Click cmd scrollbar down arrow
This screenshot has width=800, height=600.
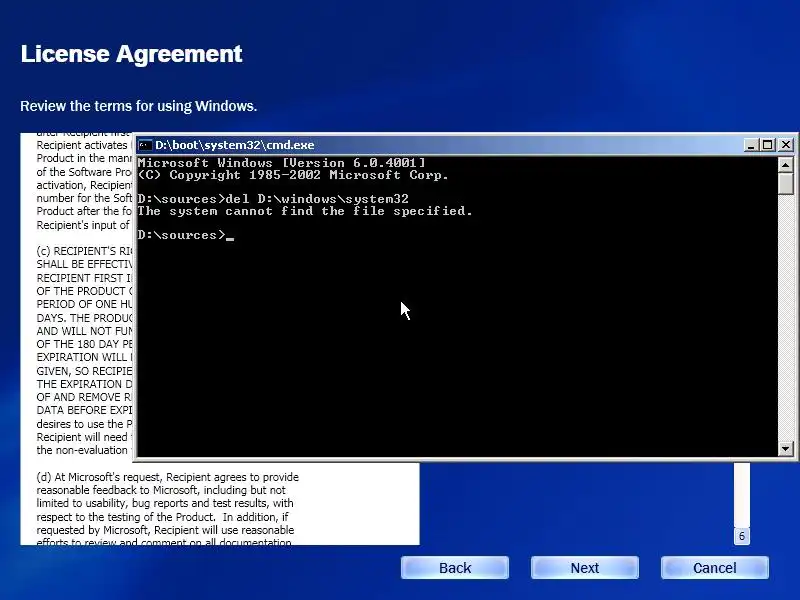pyautogui.click(x=785, y=449)
